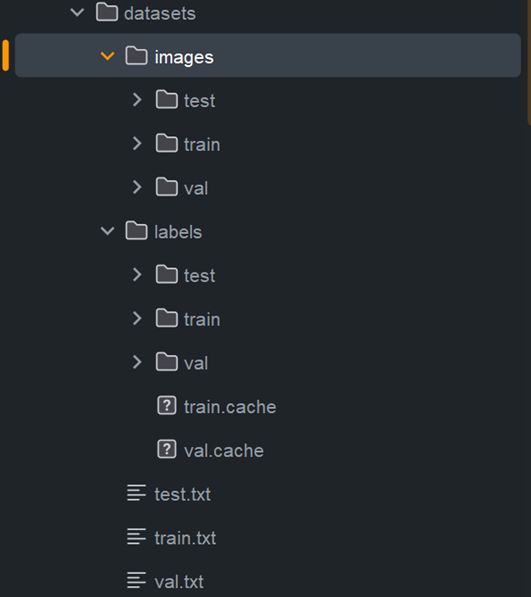
Task: Click the test.txt text file icon
Action: 136,493
